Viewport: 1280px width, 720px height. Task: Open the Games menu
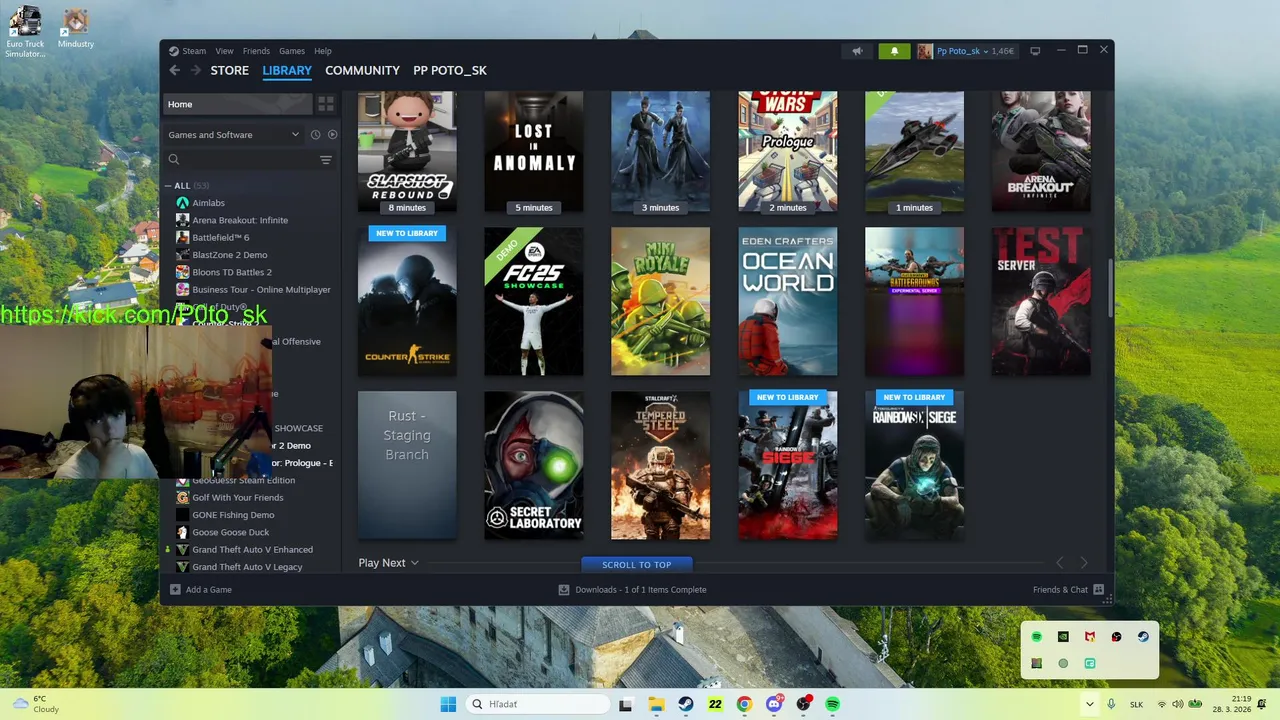click(292, 51)
